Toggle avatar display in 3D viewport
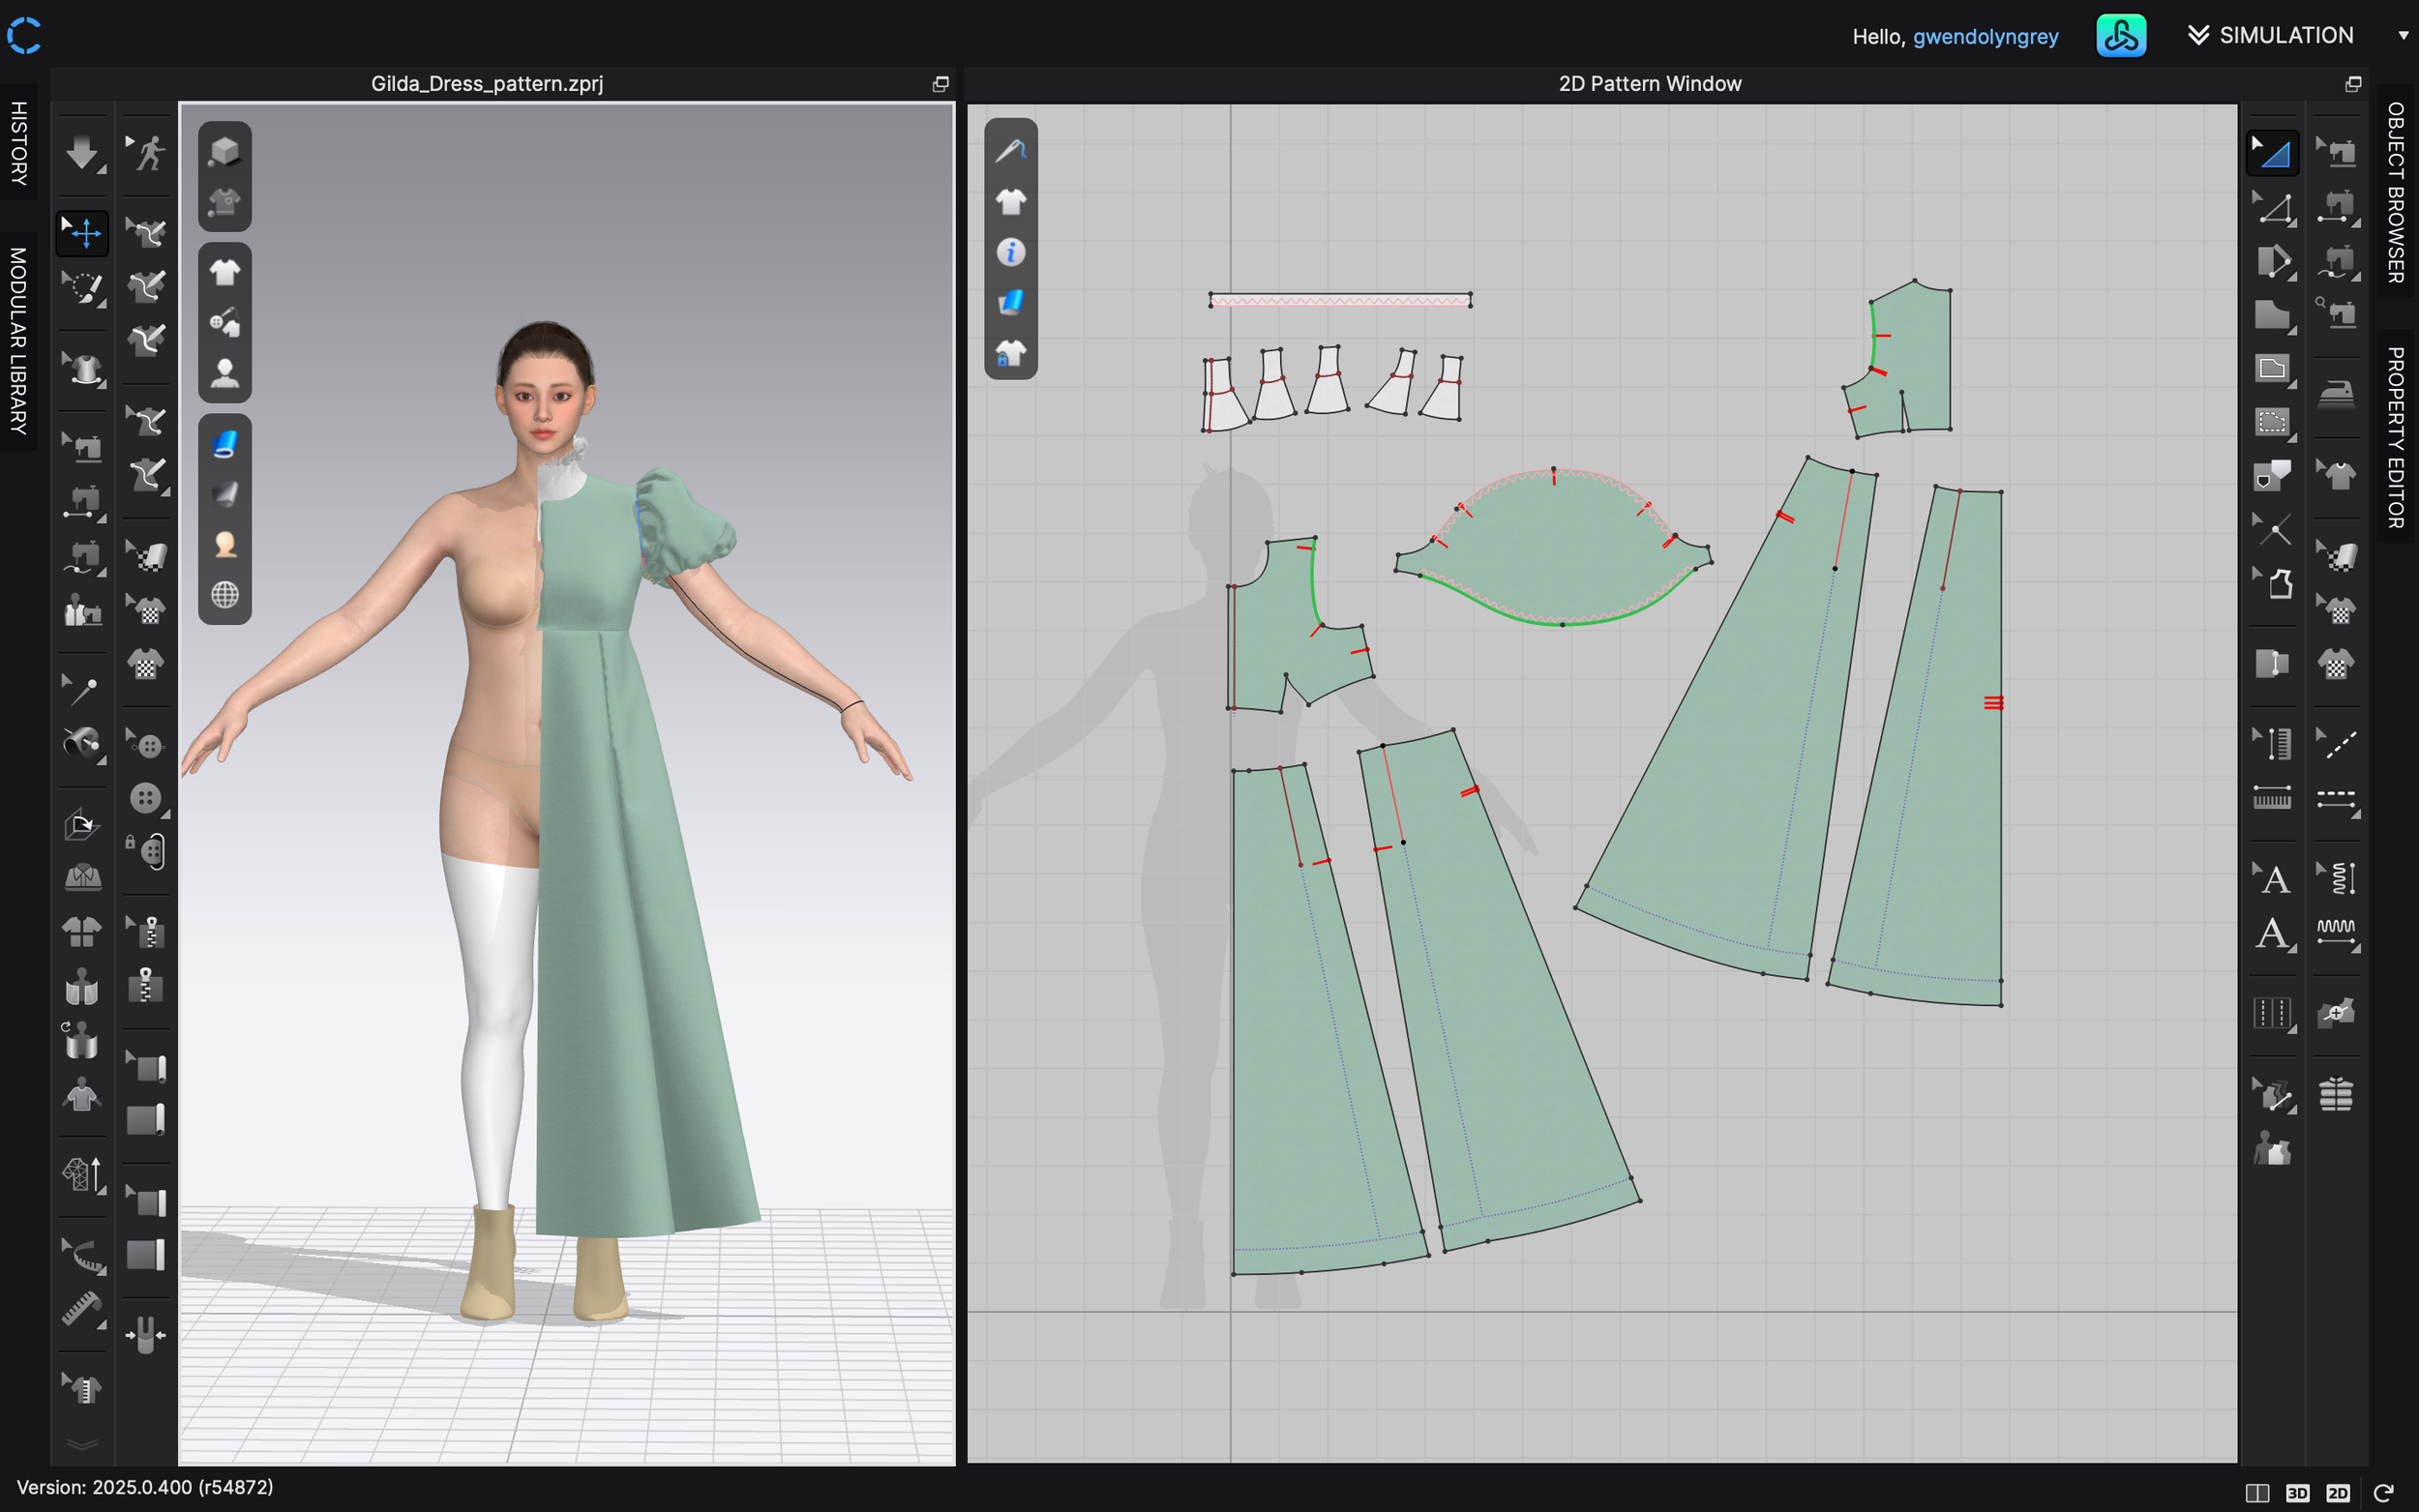The height and width of the screenshot is (1512, 2419). [224, 373]
